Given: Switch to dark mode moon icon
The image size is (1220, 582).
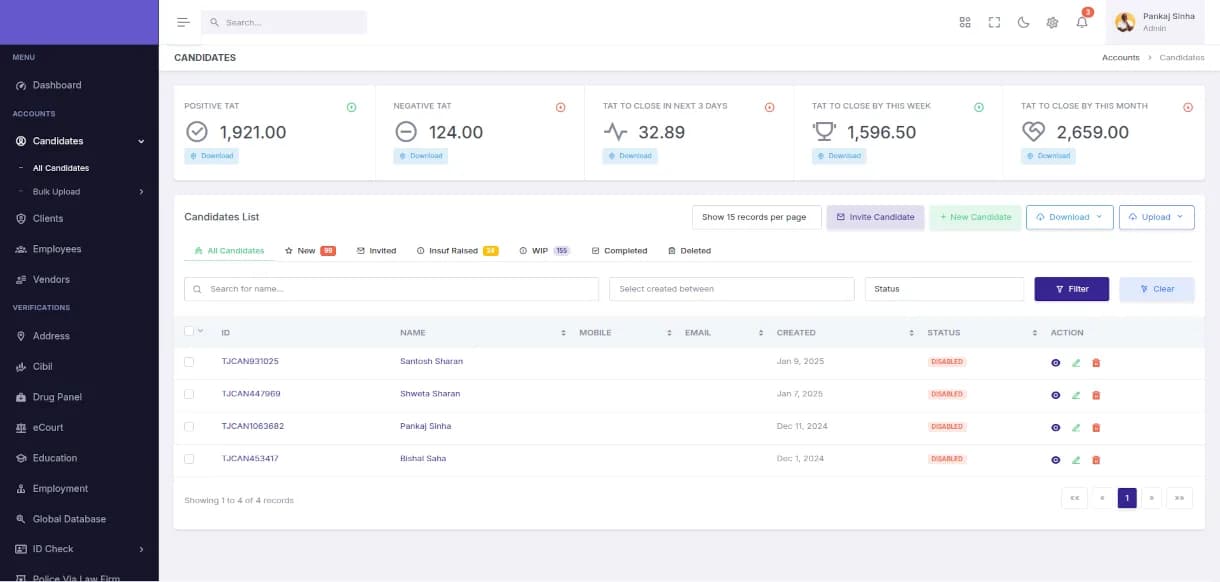Looking at the screenshot, I should (x=1023, y=22).
